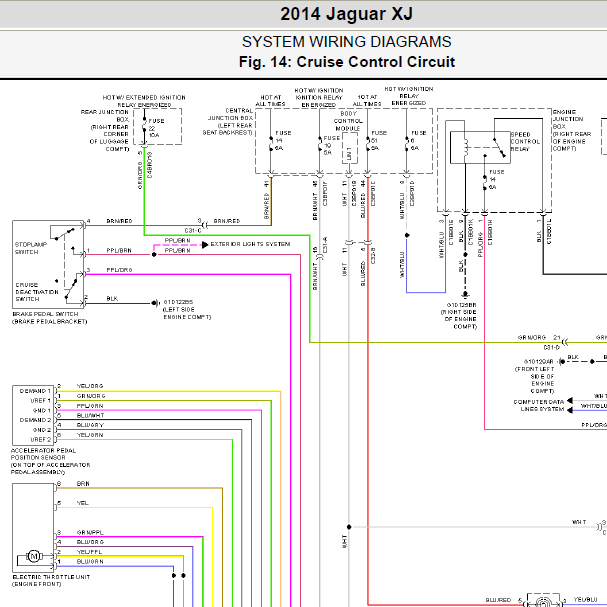This screenshot has height=607, width=607.
Task: Click the 'SPEED CONTROL RELAY' label
Action: (525, 142)
